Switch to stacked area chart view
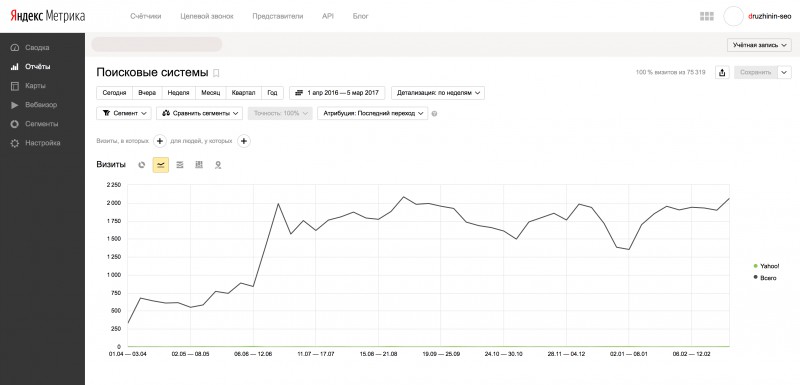The image size is (800, 385). click(x=180, y=165)
